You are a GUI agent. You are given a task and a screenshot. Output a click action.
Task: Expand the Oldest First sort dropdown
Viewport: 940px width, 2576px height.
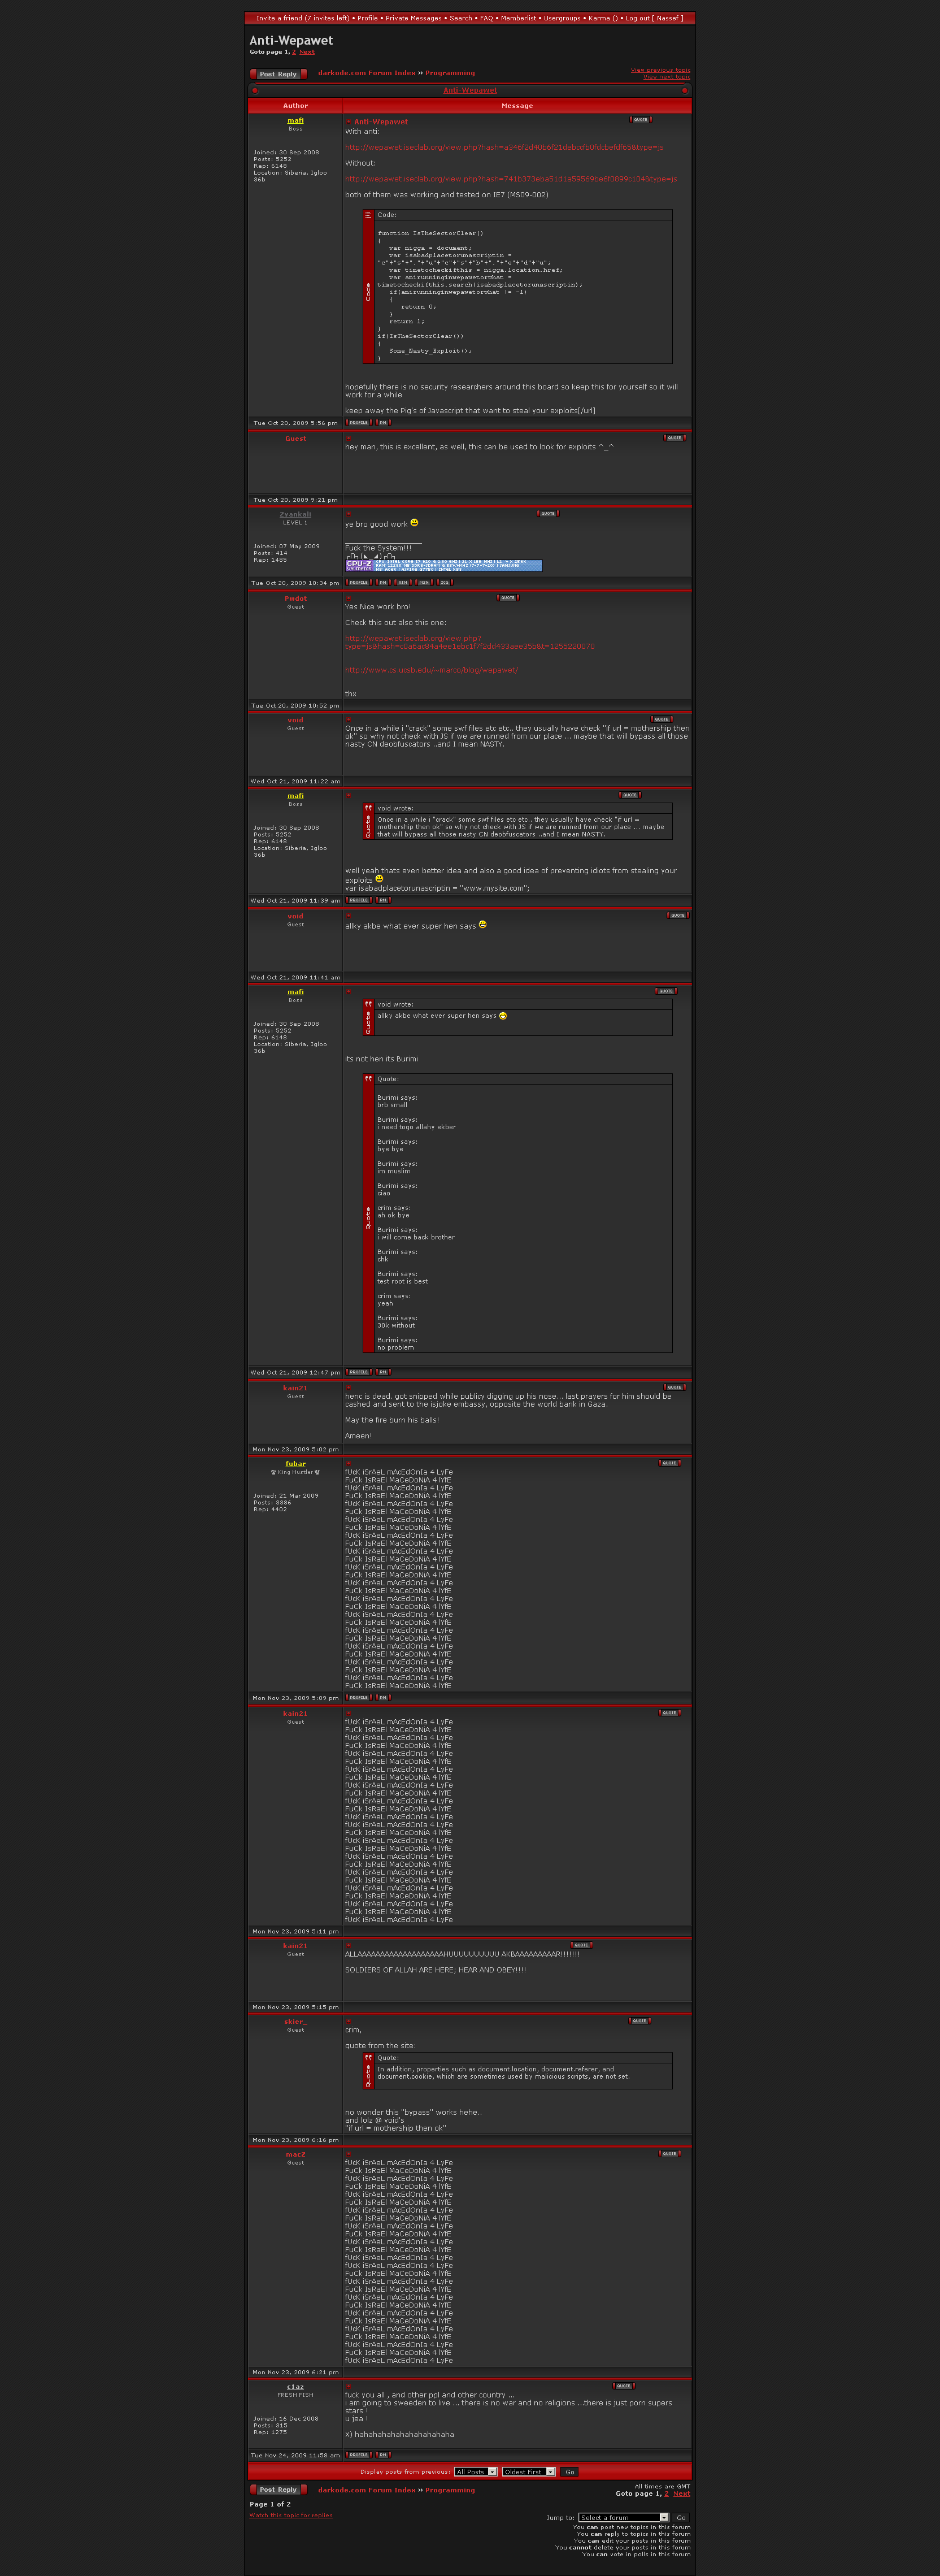pyautogui.click(x=528, y=2471)
